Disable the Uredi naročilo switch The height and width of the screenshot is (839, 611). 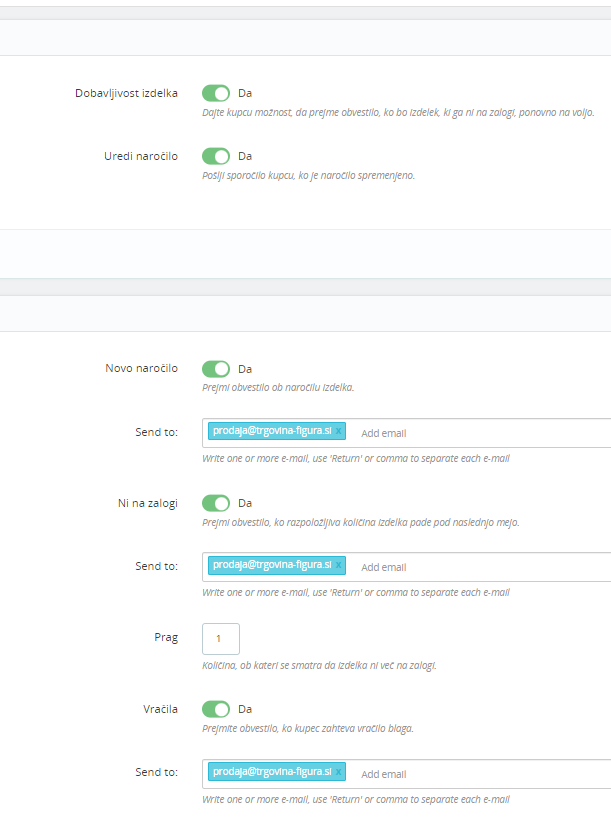(216, 156)
